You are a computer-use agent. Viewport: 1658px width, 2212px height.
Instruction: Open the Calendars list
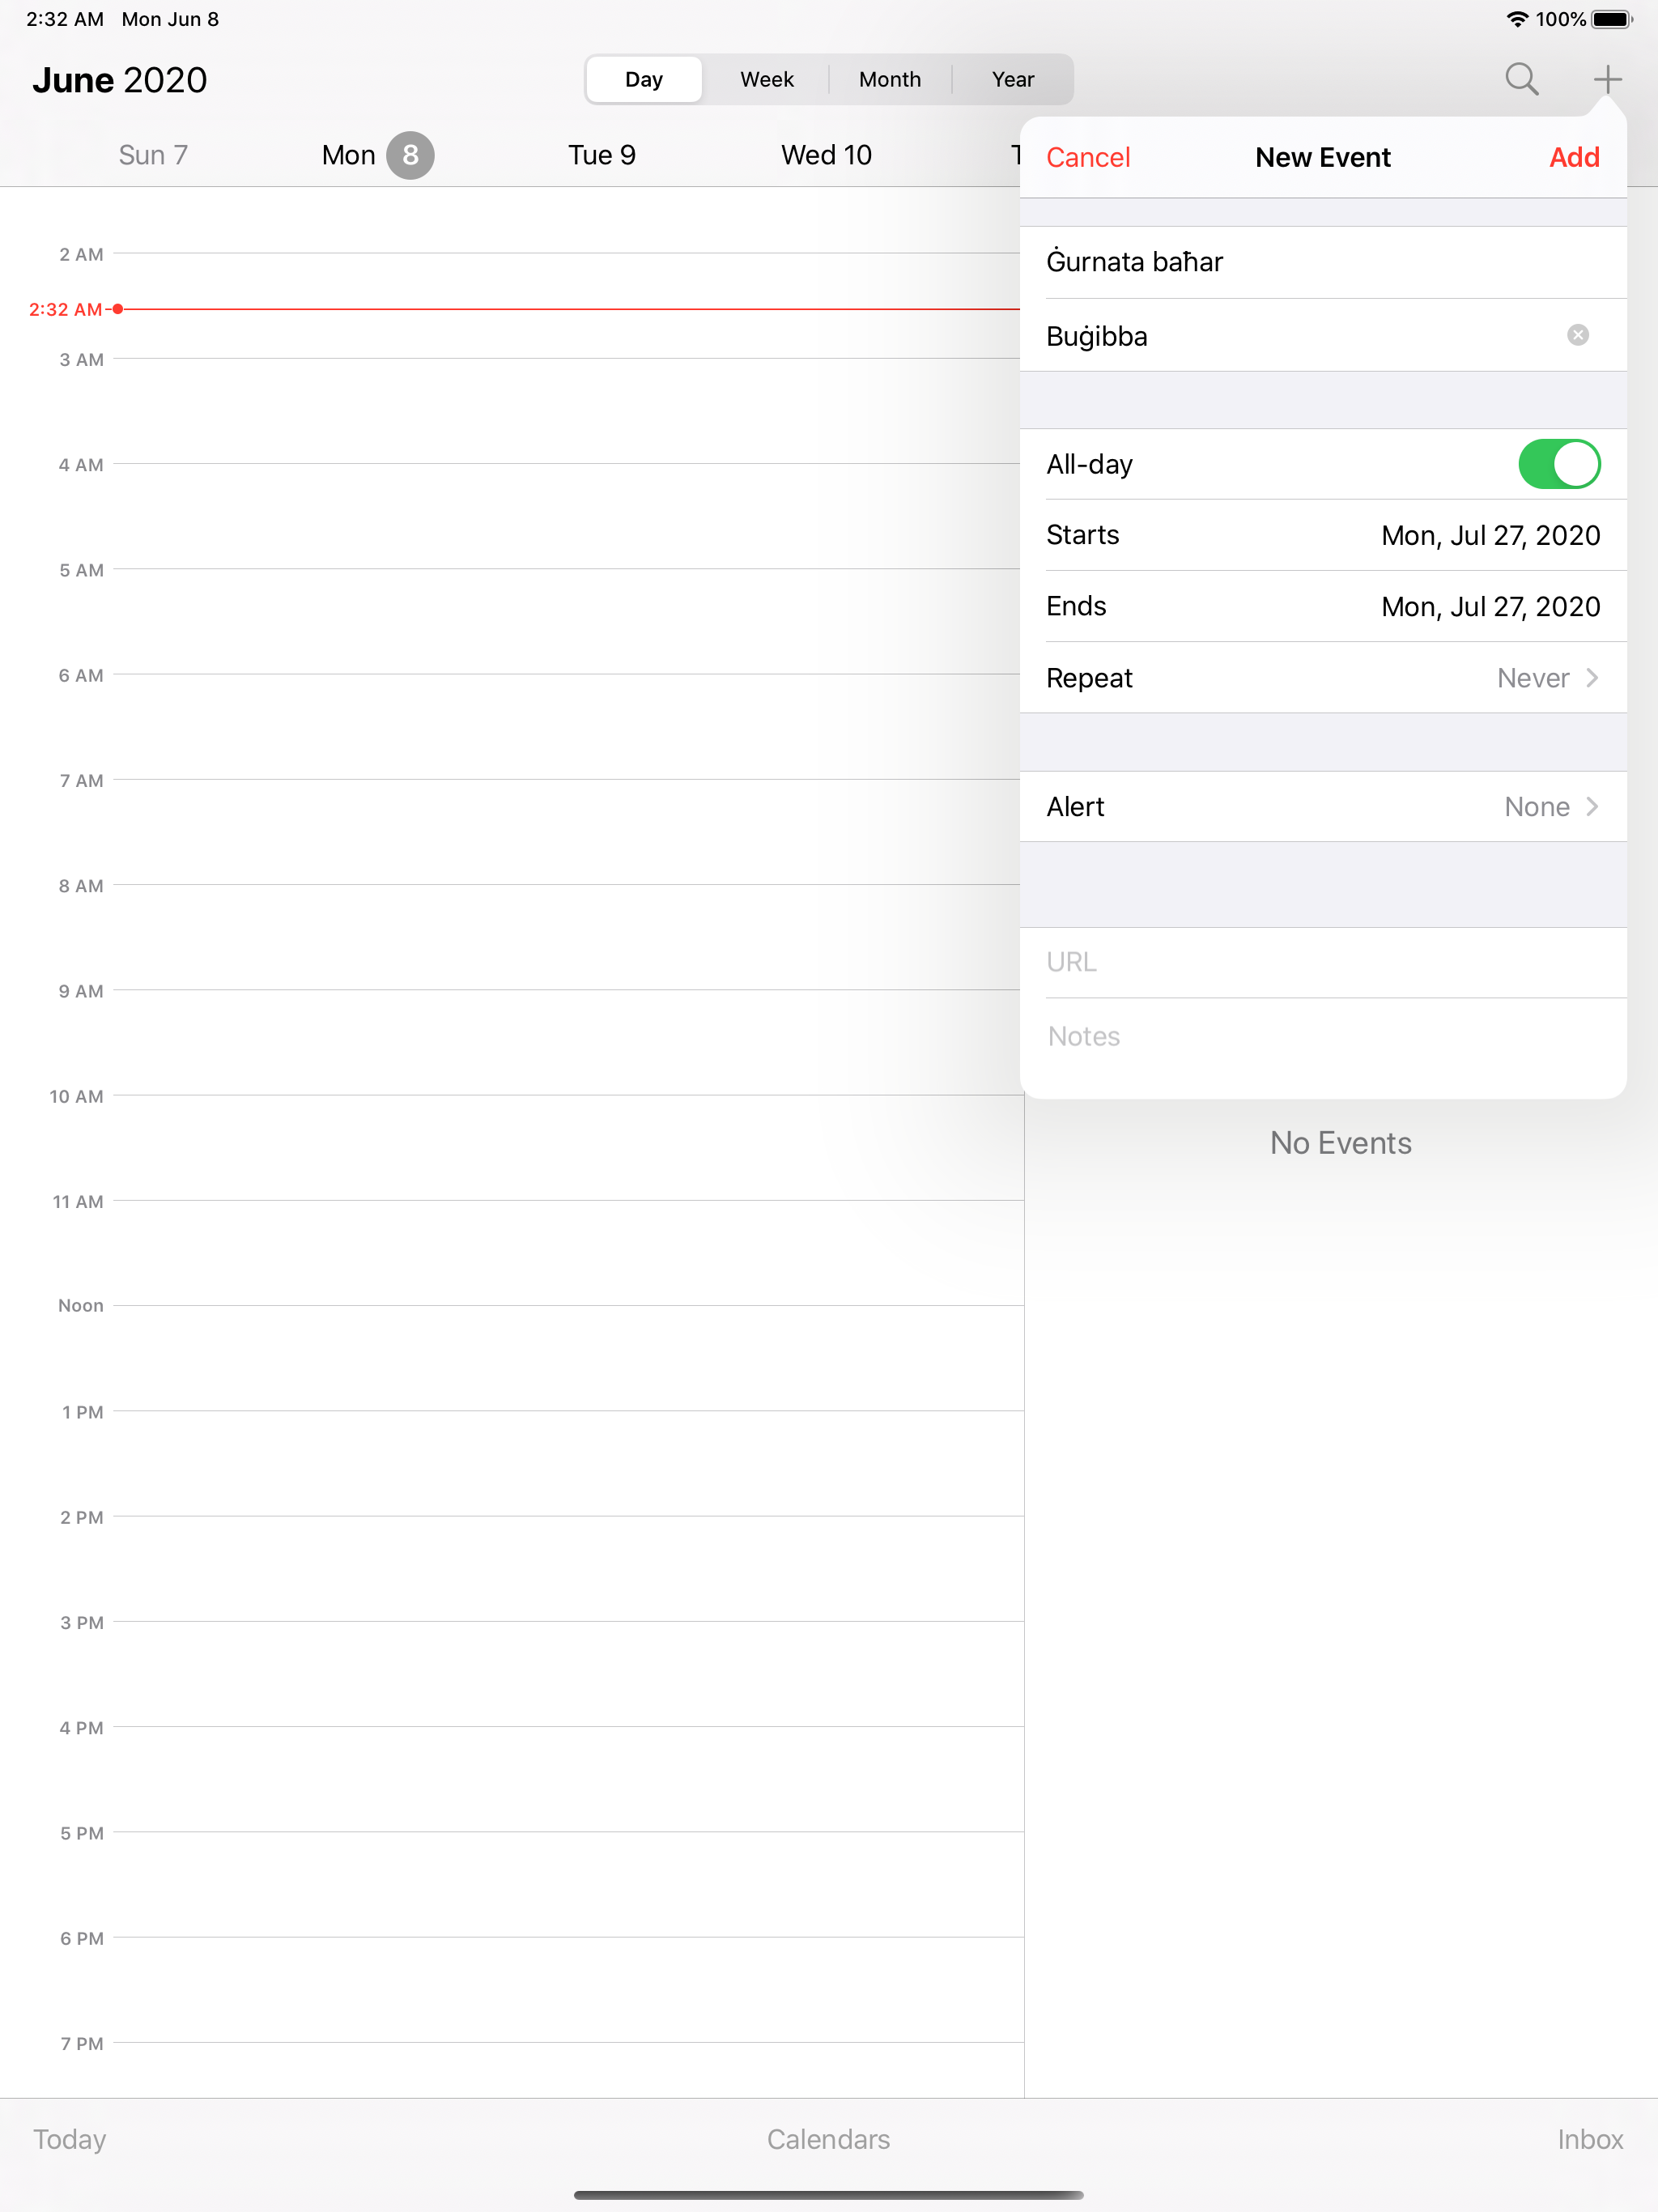828,2139
